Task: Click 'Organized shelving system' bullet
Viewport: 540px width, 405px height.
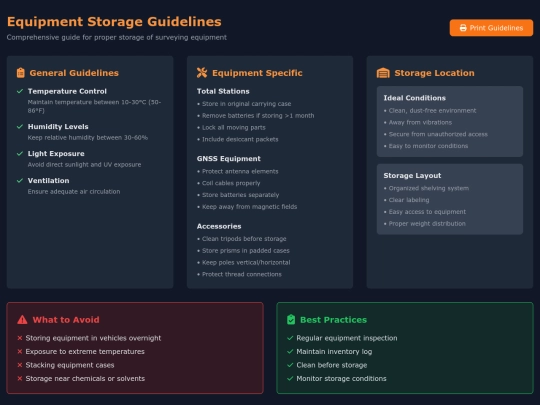Action: (x=426, y=188)
